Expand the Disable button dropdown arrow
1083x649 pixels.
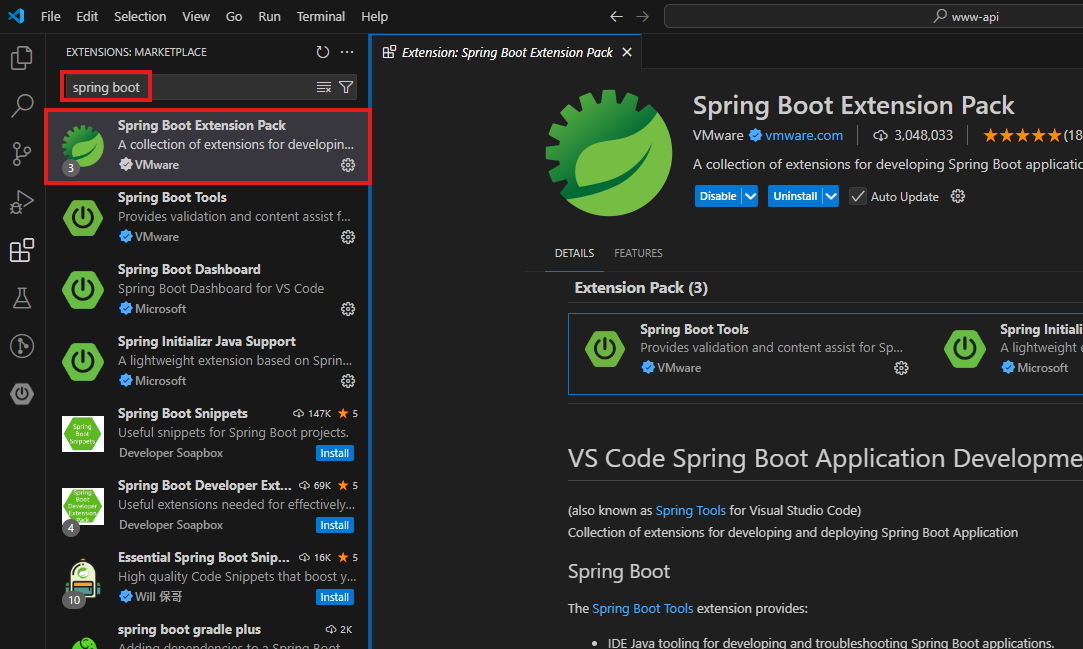[750, 196]
